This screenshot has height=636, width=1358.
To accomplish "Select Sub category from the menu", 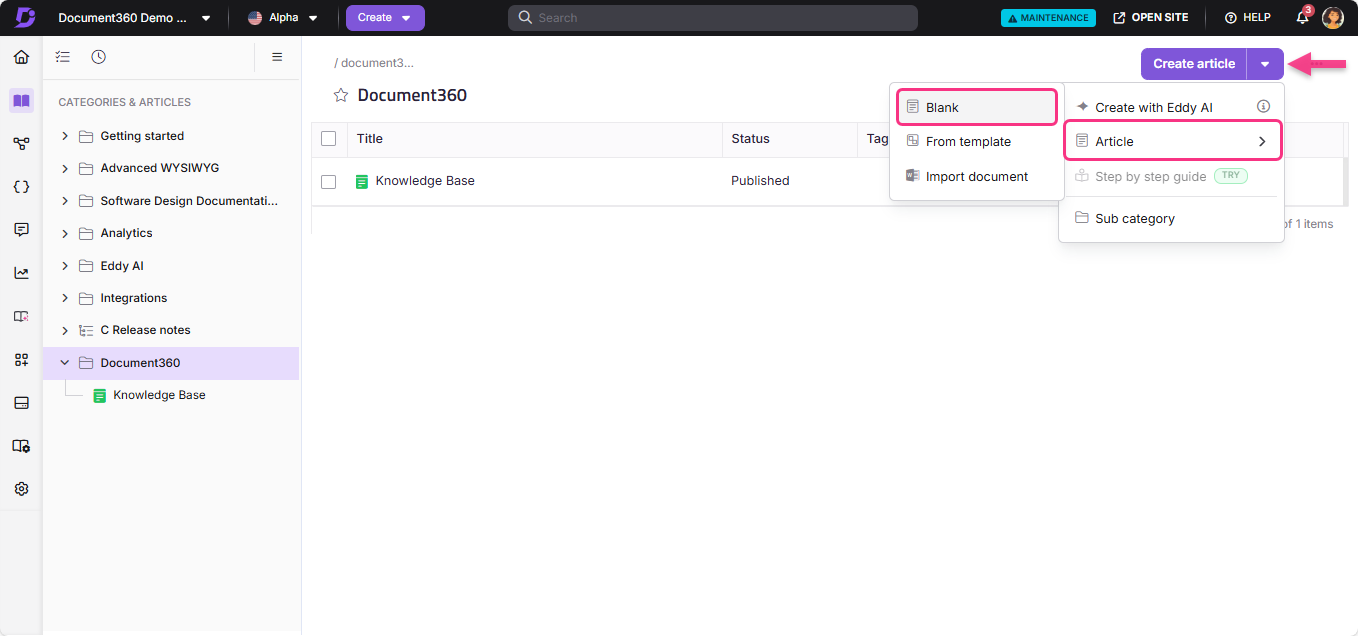I will coord(1137,218).
